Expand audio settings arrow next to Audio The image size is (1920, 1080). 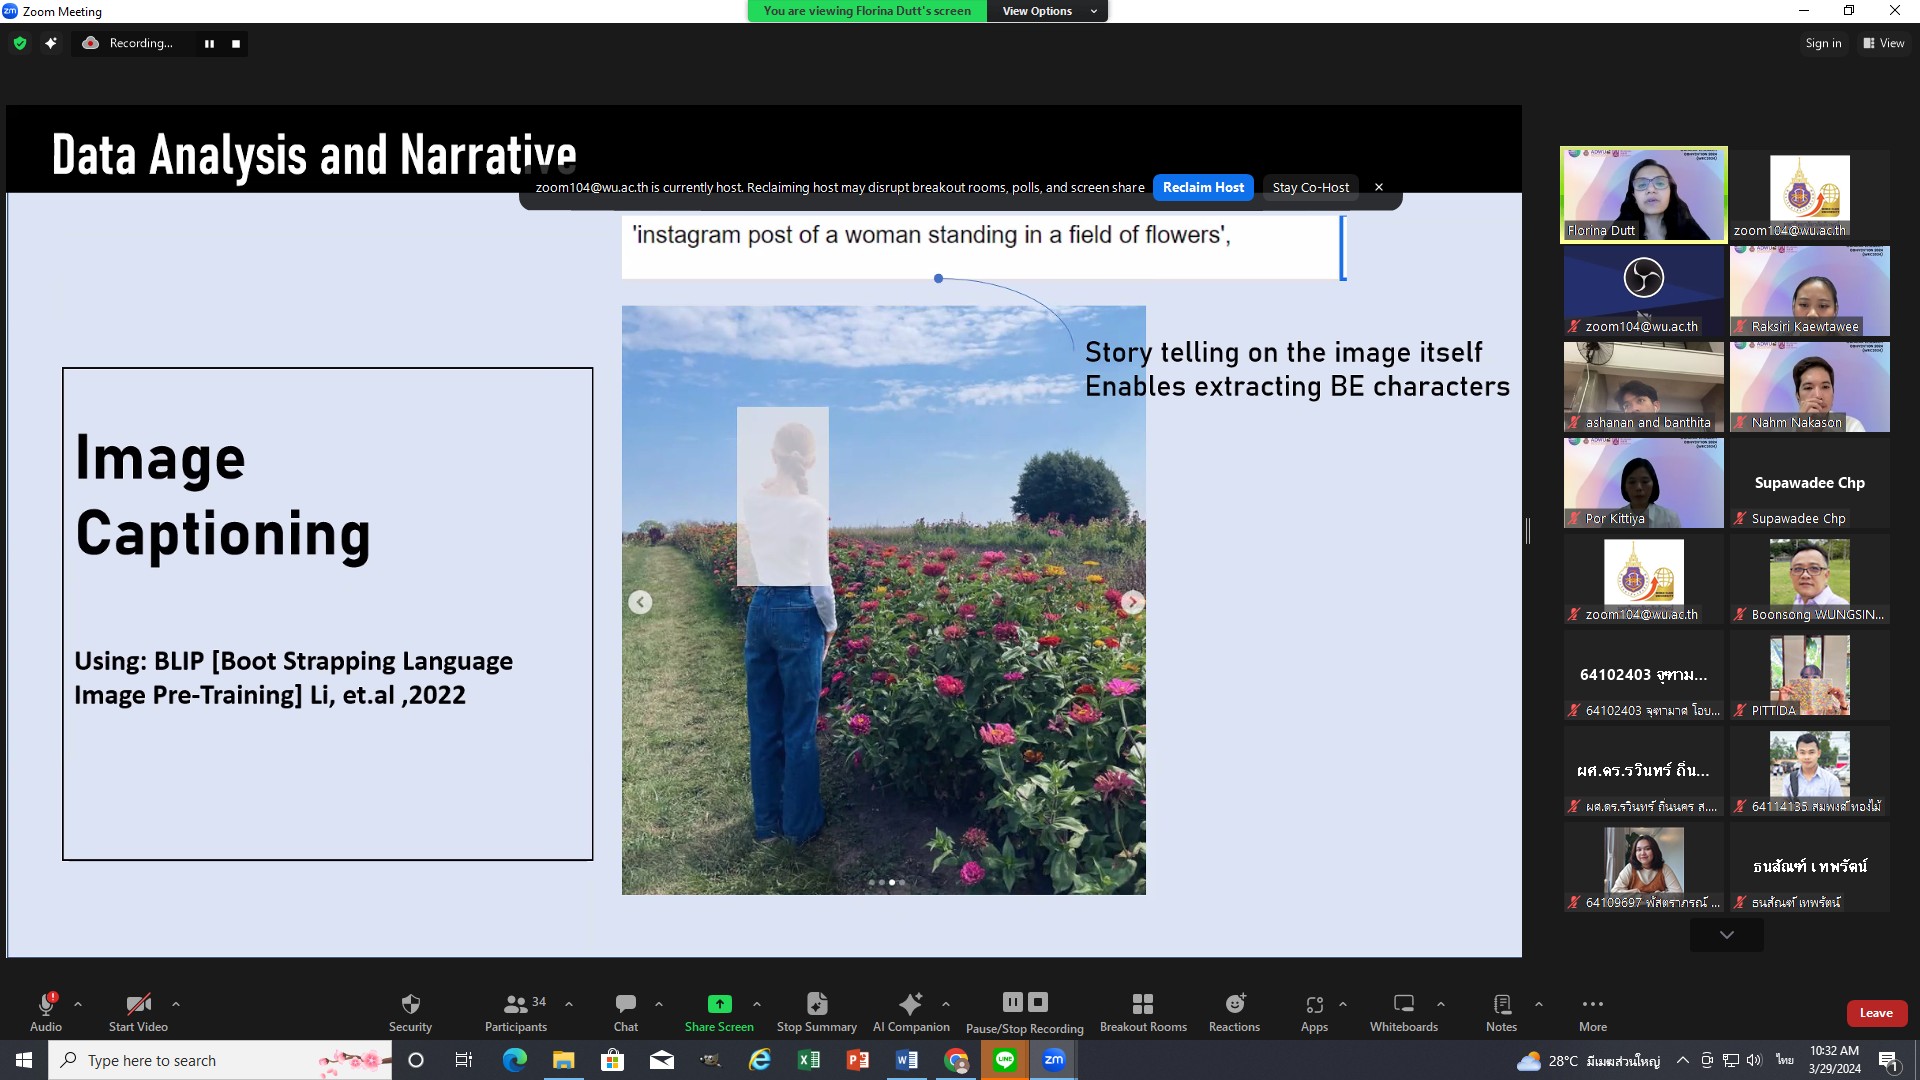point(78,1004)
